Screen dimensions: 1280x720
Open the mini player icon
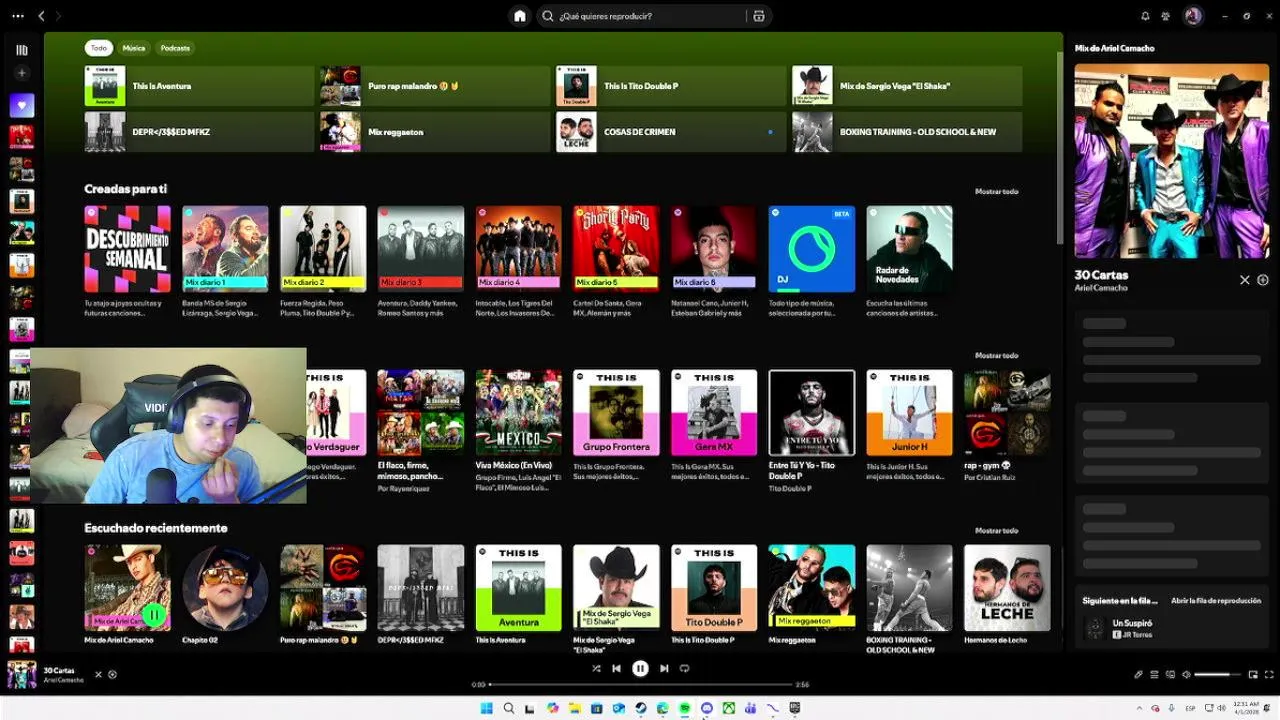1253,674
